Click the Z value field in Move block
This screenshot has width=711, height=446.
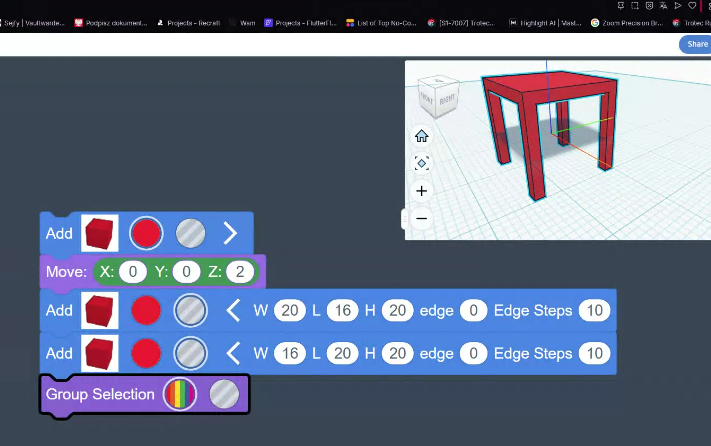(x=240, y=271)
